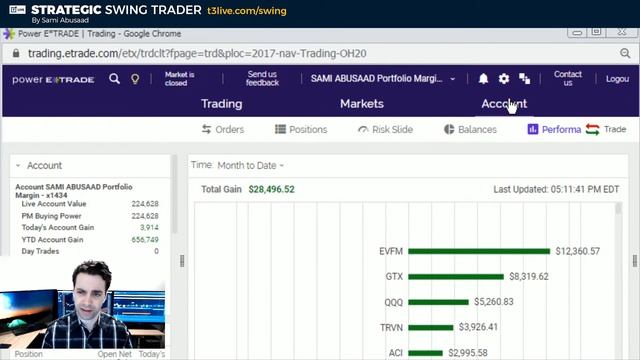Click the Contact us link
Viewport: 640px width, 360px height.
pyautogui.click(x=568, y=78)
